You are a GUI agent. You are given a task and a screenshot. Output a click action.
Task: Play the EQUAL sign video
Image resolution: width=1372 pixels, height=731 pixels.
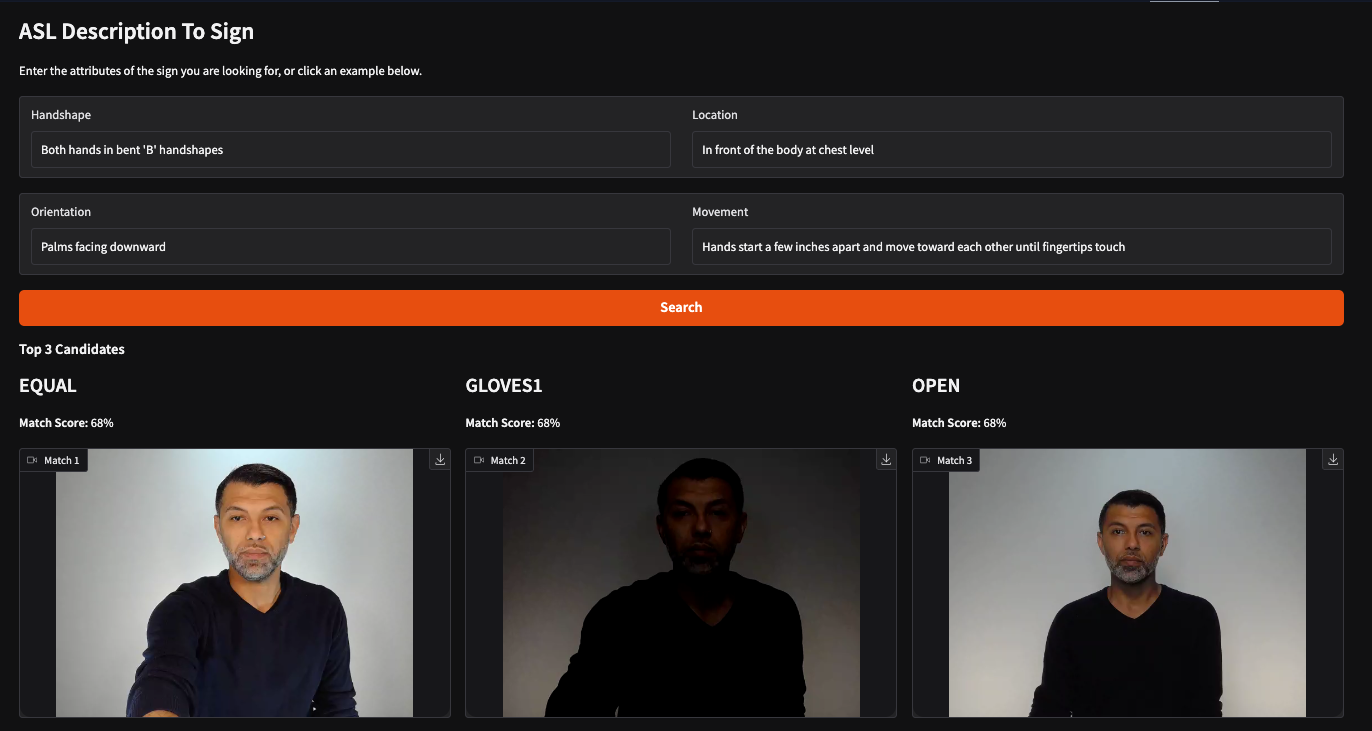tap(234, 590)
